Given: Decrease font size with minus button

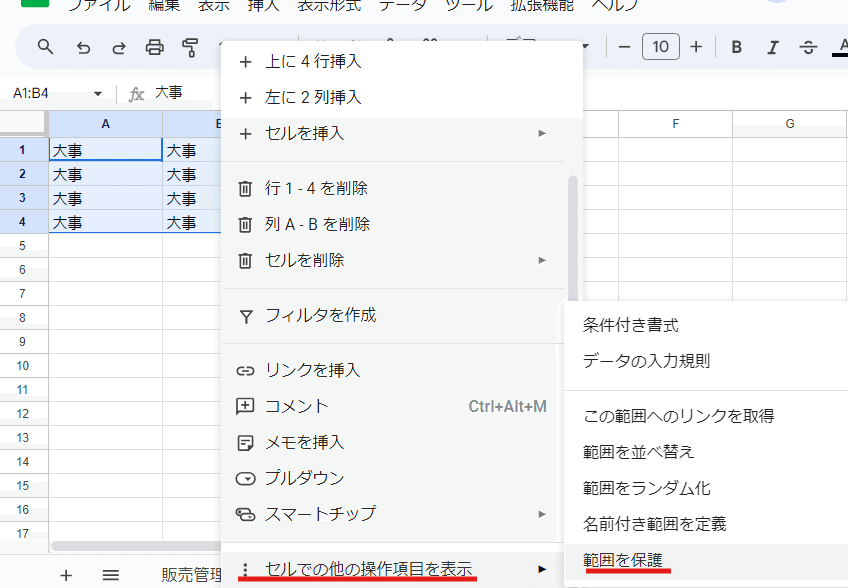Looking at the screenshot, I should click(624, 47).
